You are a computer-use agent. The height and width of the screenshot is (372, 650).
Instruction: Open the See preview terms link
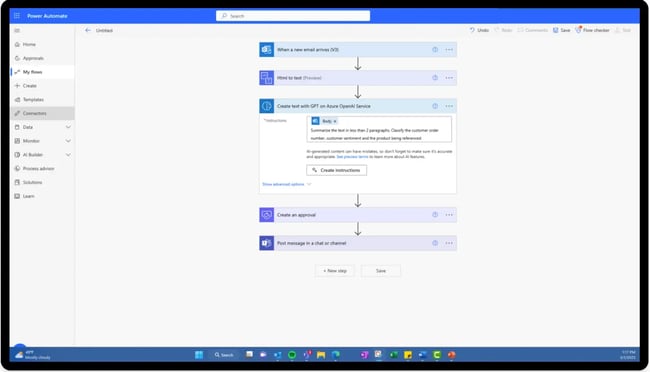pyautogui.click(x=352, y=157)
